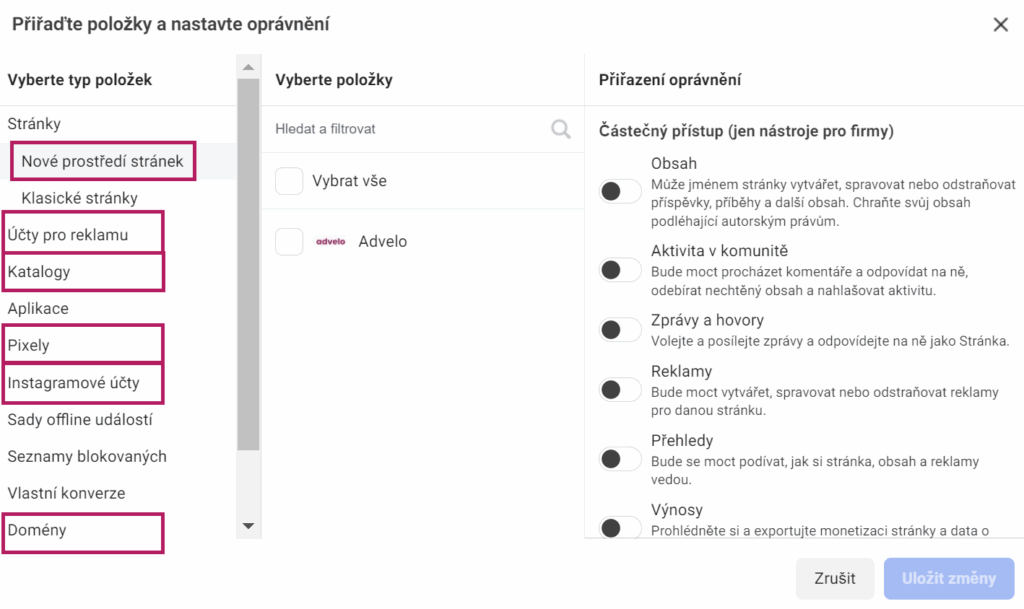Click the Zrušit button

[834, 578]
